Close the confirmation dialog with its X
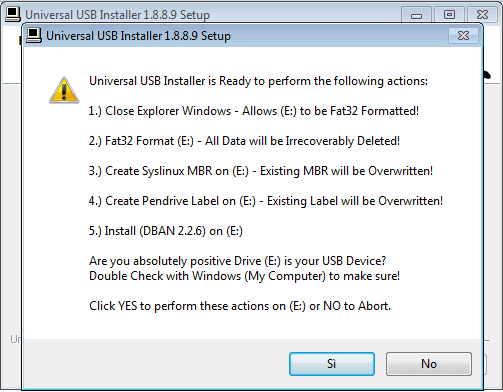The width and height of the screenshot is (503, 392). click(463, 35)
